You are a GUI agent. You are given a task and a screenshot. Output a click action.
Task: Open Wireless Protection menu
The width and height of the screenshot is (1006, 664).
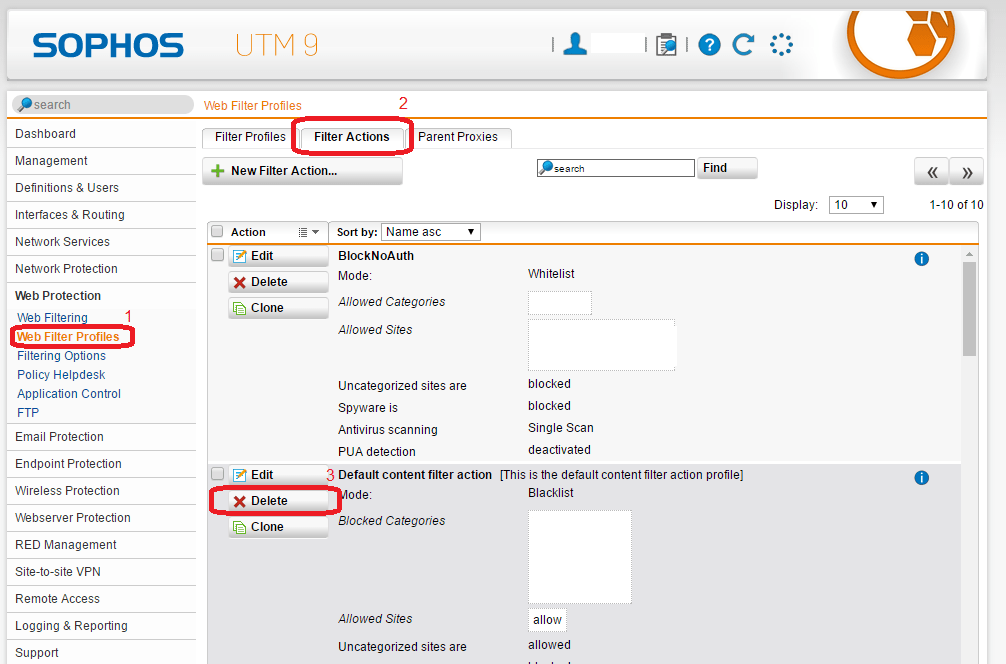pyautogui.click(x=101, y=490)
